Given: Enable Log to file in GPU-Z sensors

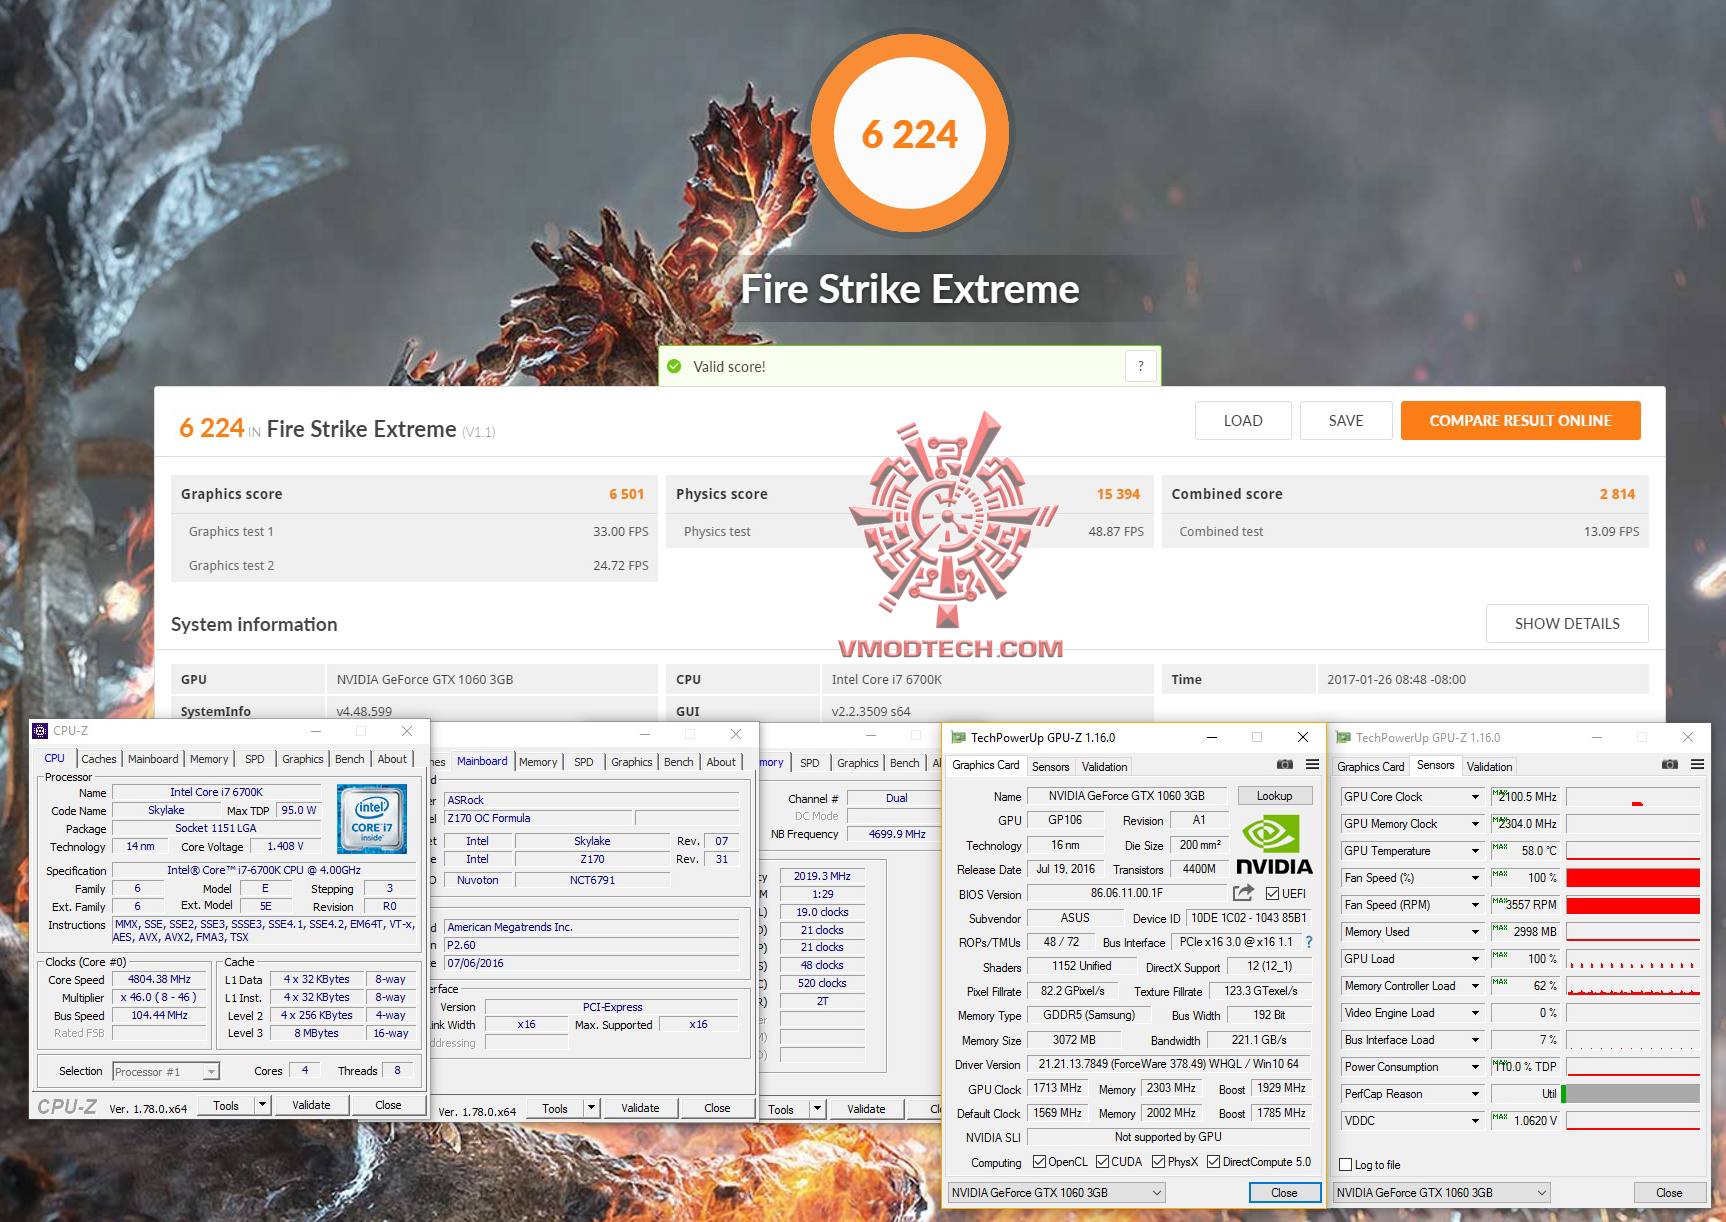Looking at the screenshot, I should 1345,1165.
